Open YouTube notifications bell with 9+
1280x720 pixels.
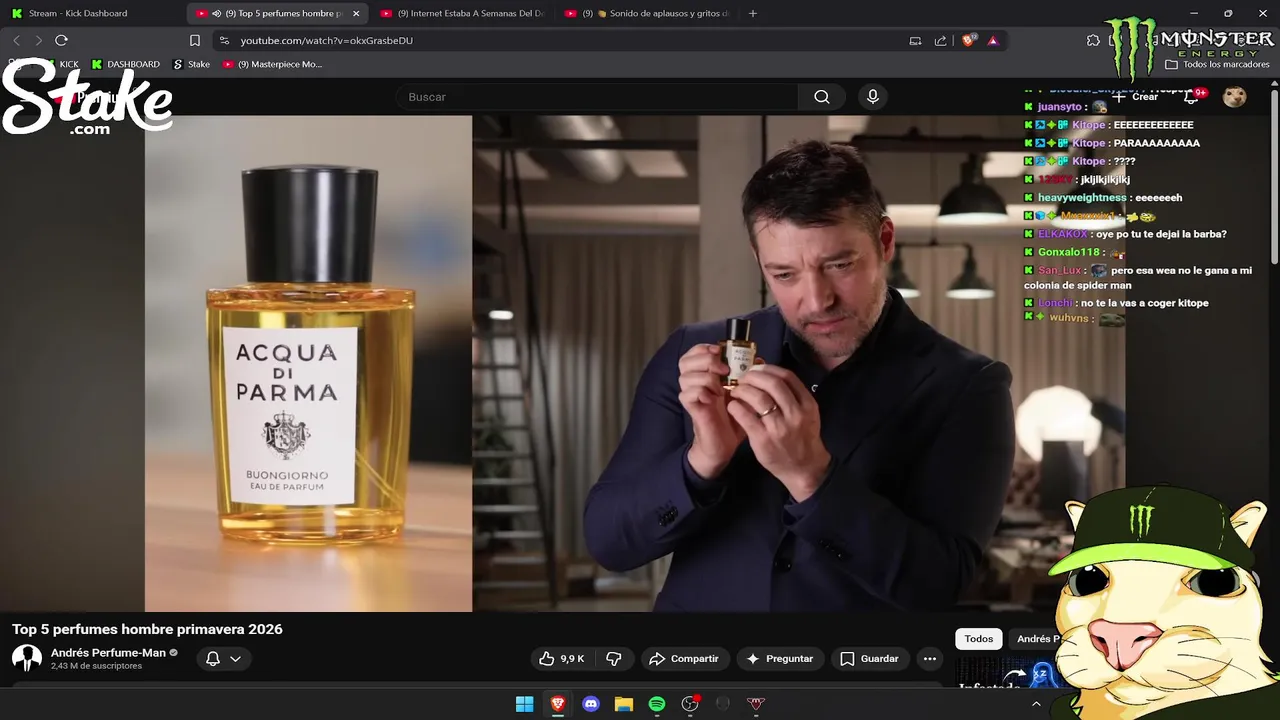click(x=1192, y=97)
